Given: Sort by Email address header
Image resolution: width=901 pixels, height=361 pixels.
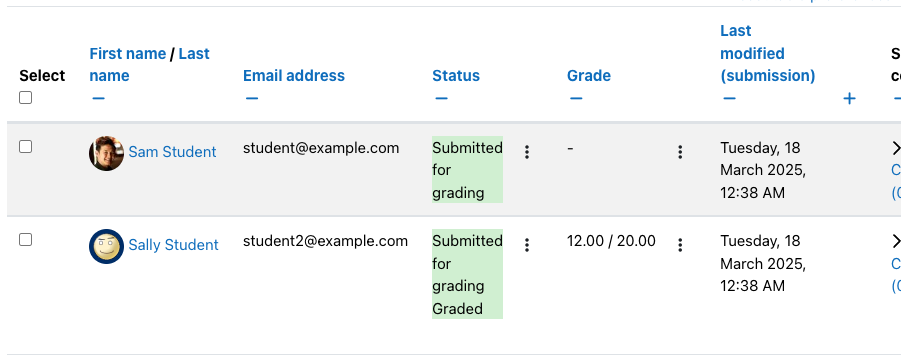Looking at the screenshot, I should click(x=294, y=76).
